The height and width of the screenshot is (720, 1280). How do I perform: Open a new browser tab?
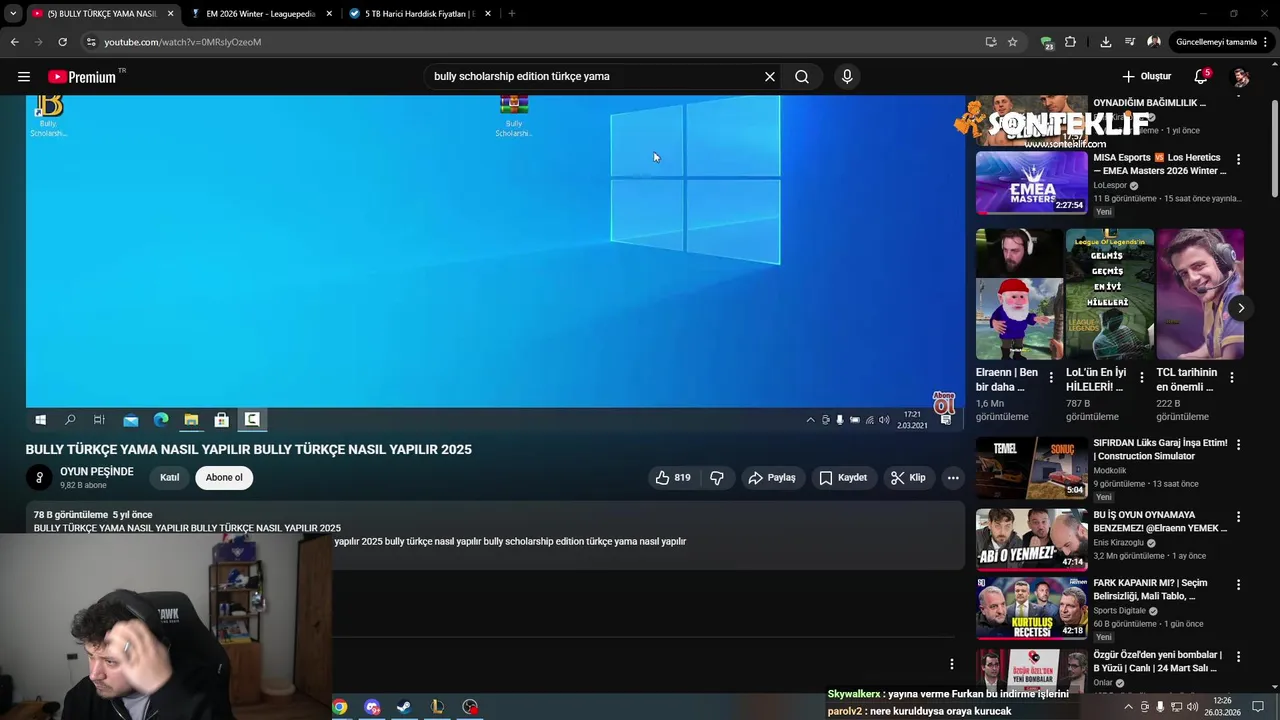[512, 14]
